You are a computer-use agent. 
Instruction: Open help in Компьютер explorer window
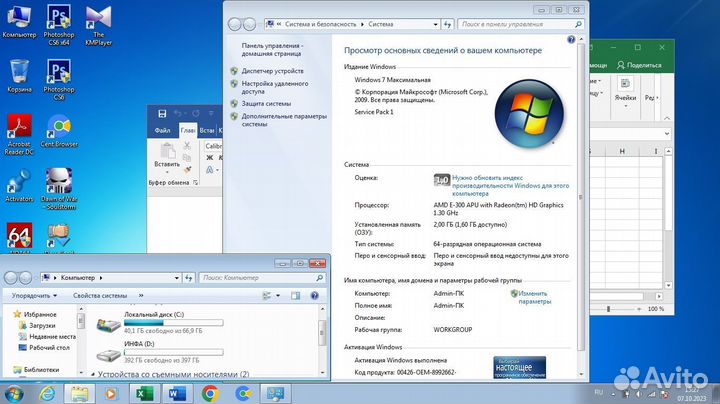pos(315,296)
